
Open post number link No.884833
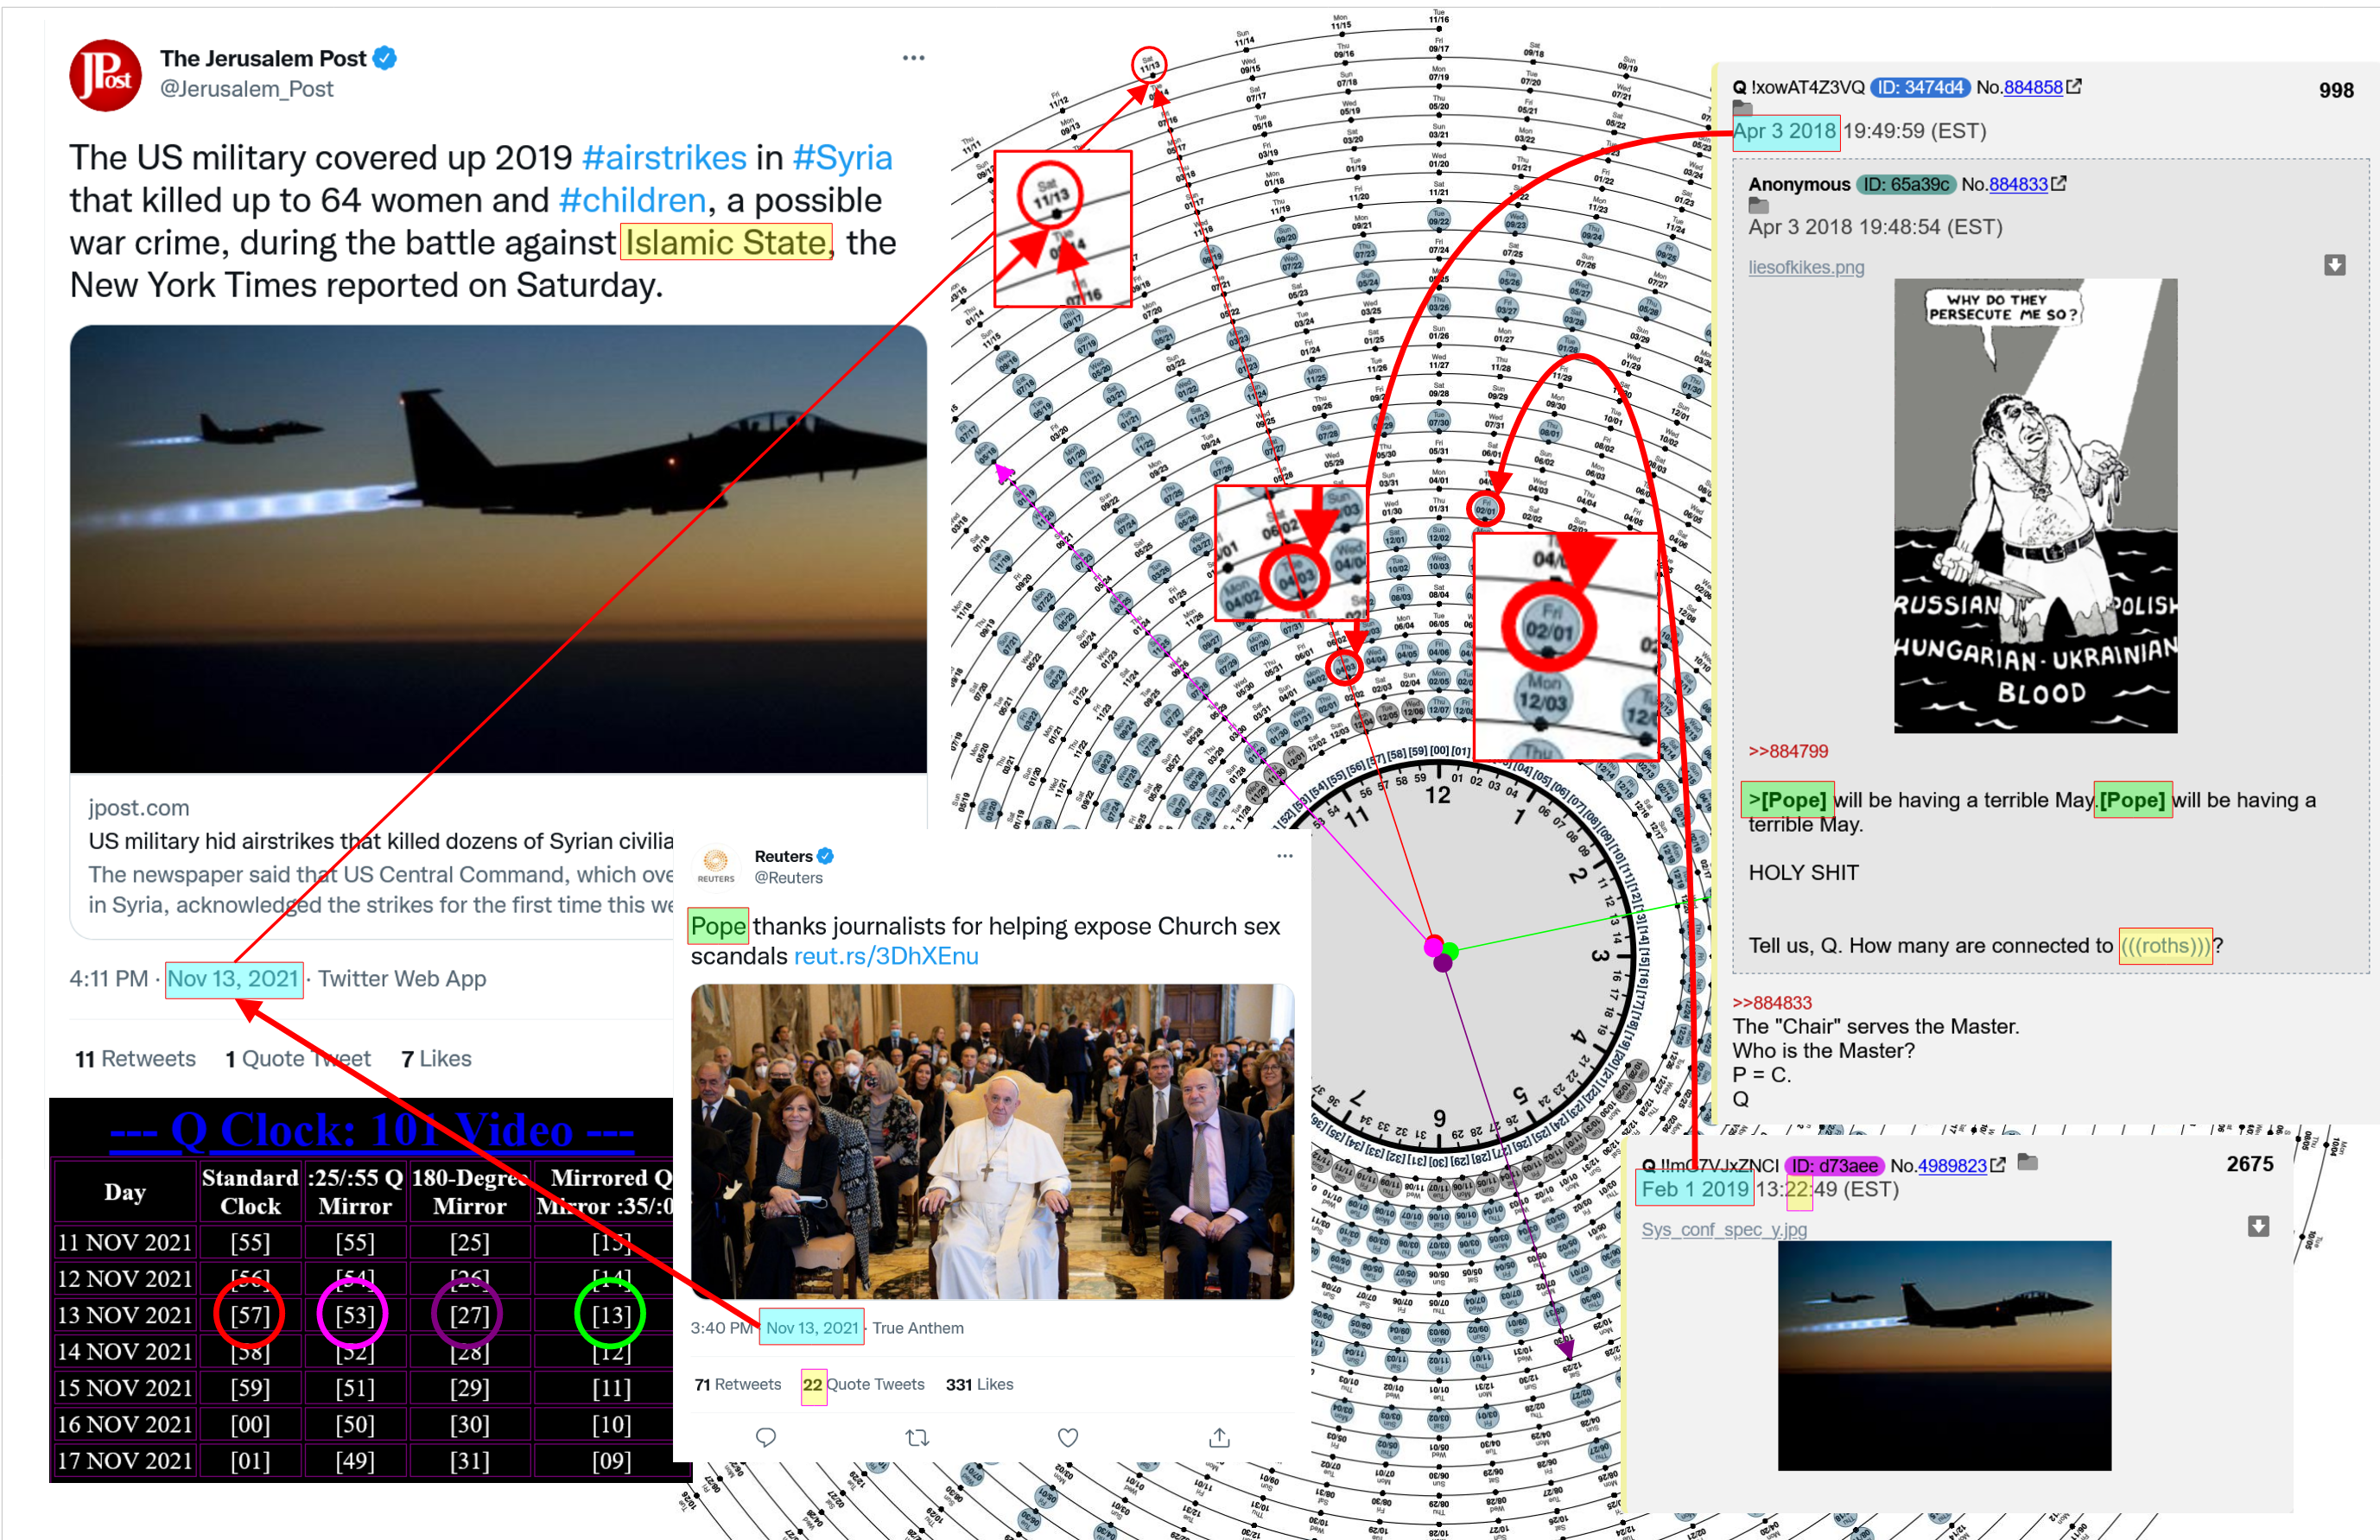(2018, 184)
